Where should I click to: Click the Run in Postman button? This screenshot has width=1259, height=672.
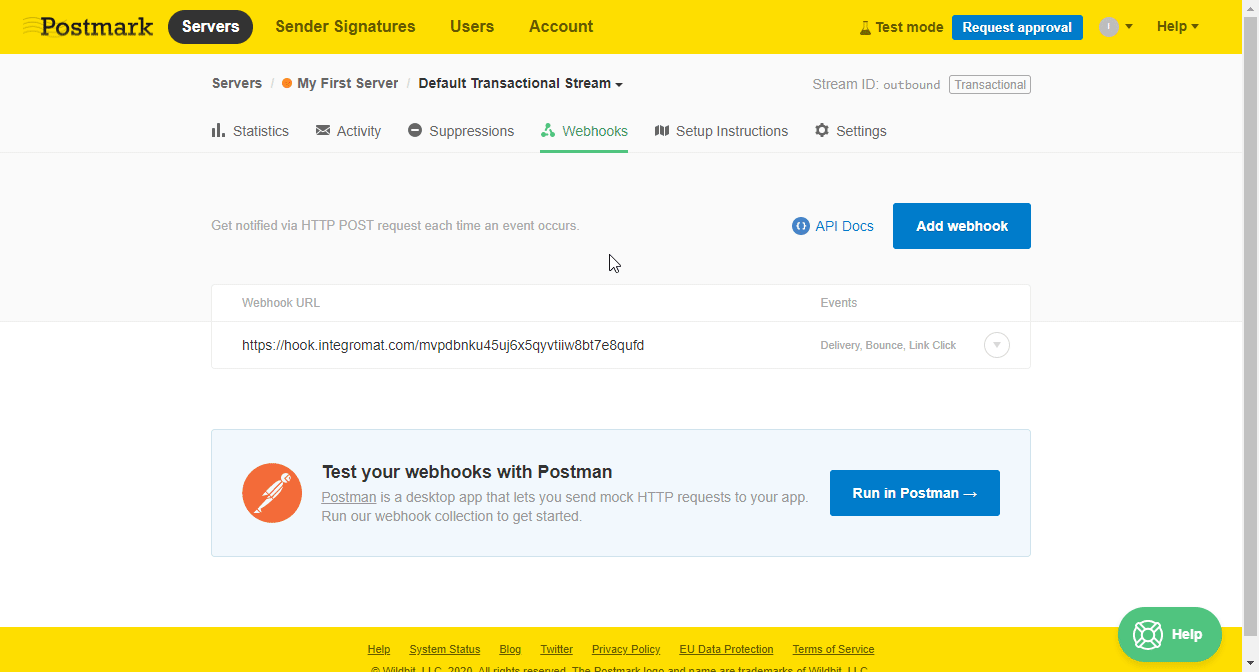coord(915,493)
